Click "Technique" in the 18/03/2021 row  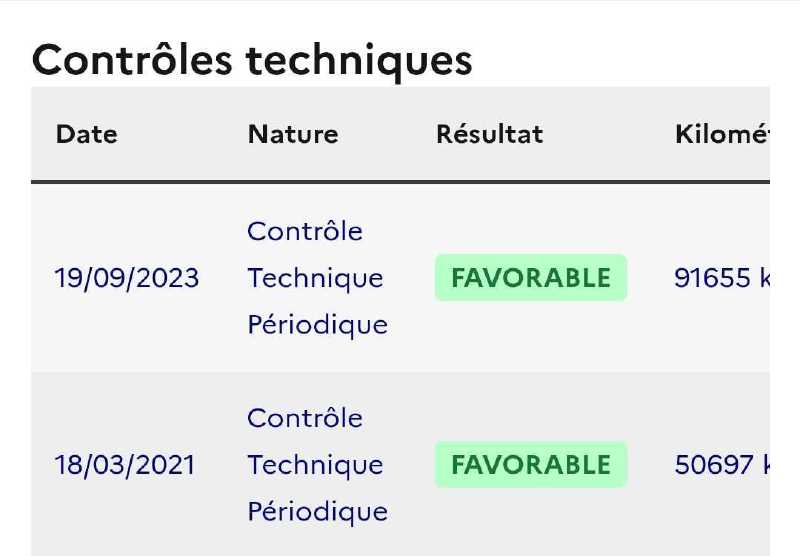pyautogui.click(x=315, y=465)
